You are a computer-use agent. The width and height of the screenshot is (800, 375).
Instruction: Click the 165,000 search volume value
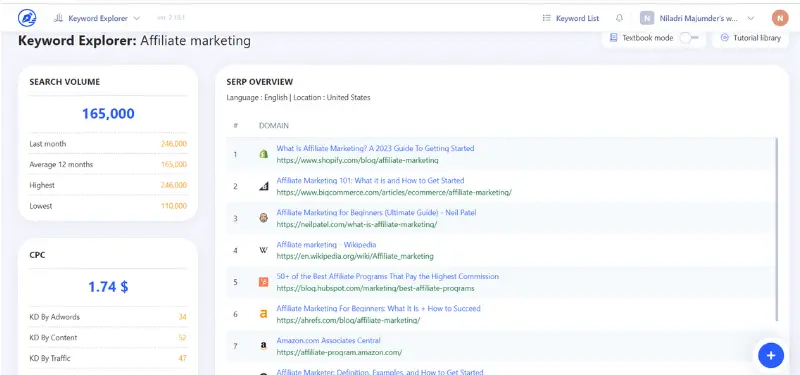click(x=108, y=114)
